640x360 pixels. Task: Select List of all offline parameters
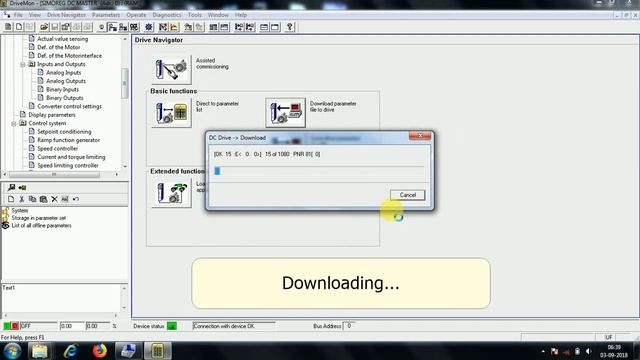pyautogui.click(x=41, y=226)
